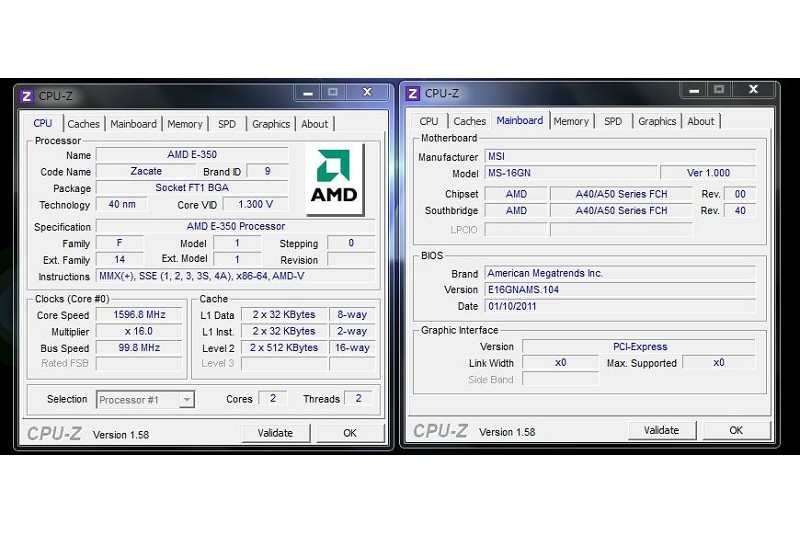The width and height of the screenshot is (800, 533).
Task: Select the CPU tab in left window
Action: pos(43,123)
